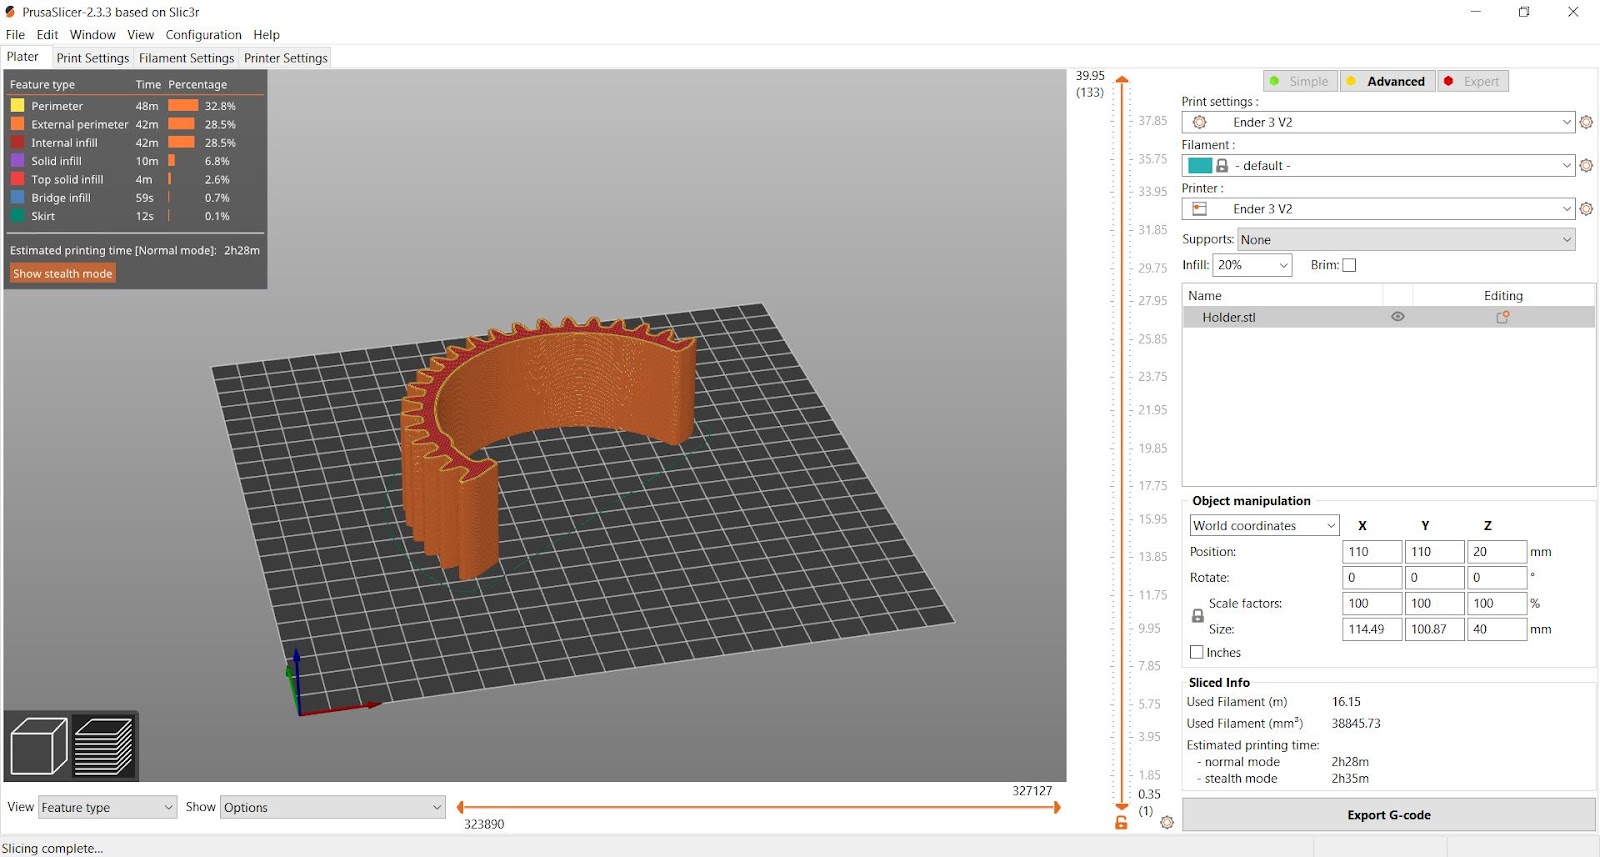Select Simple mode
Viewport: 1600px width, 857px height.
point(1300,81)
